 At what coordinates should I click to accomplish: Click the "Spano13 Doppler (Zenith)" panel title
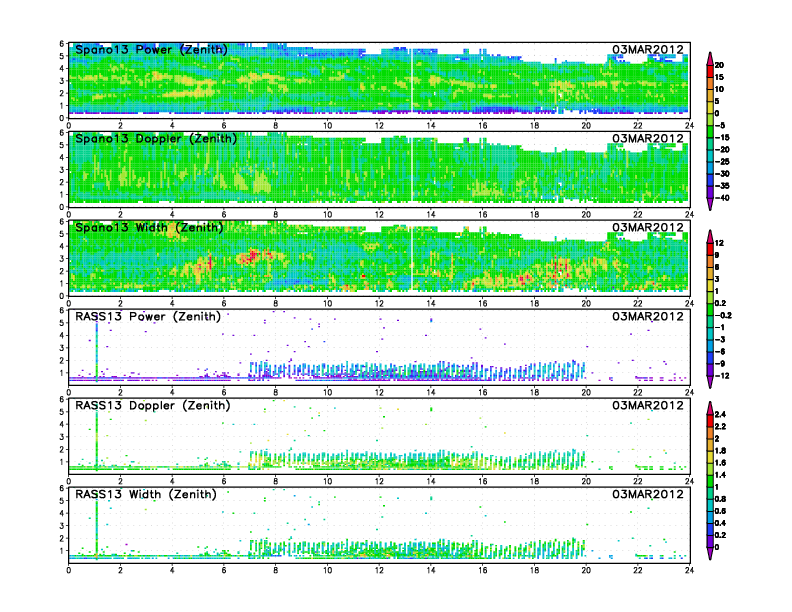tap(156, 138)
